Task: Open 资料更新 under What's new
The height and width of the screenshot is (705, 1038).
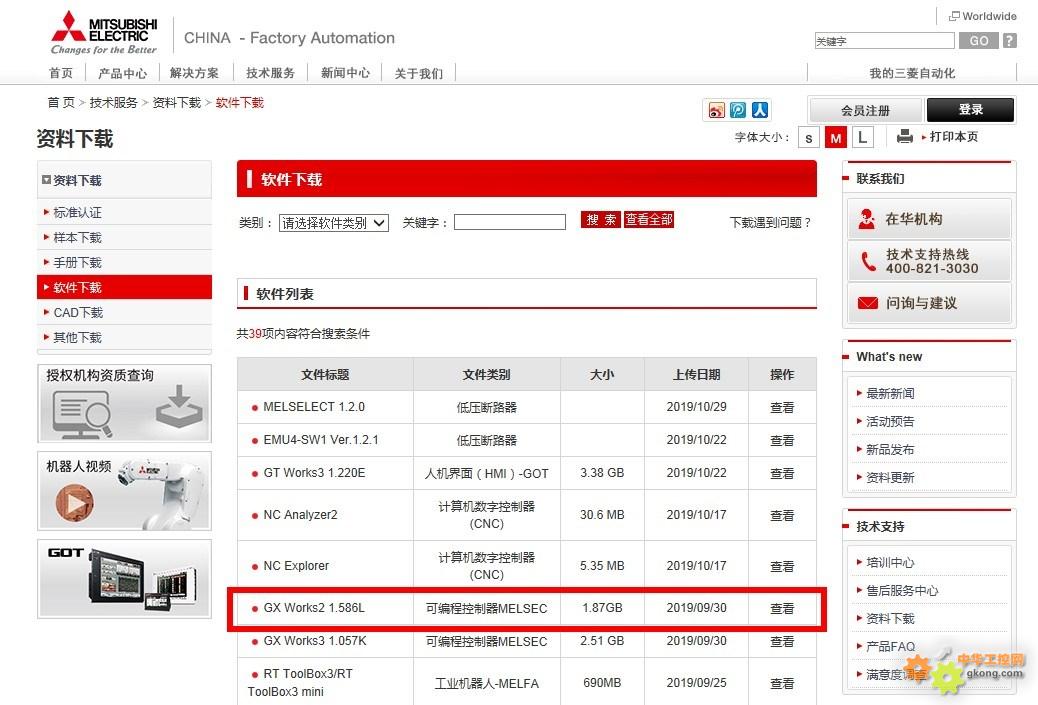Action: [x=890, y=477]
